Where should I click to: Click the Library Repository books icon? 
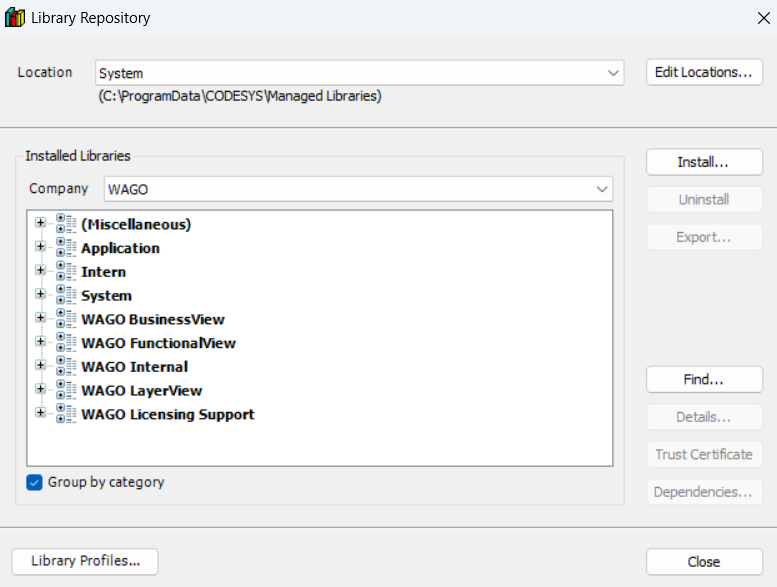tap(15, 17)
